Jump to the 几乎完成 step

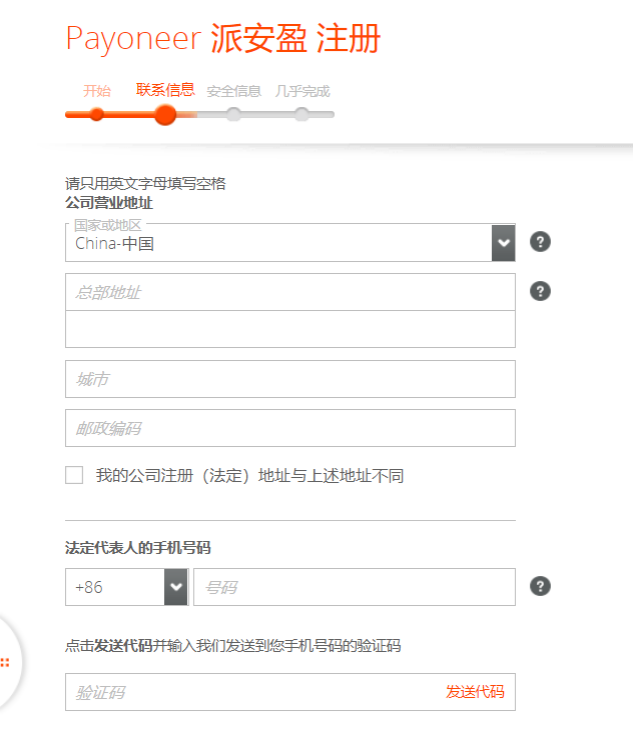point(302,91)
